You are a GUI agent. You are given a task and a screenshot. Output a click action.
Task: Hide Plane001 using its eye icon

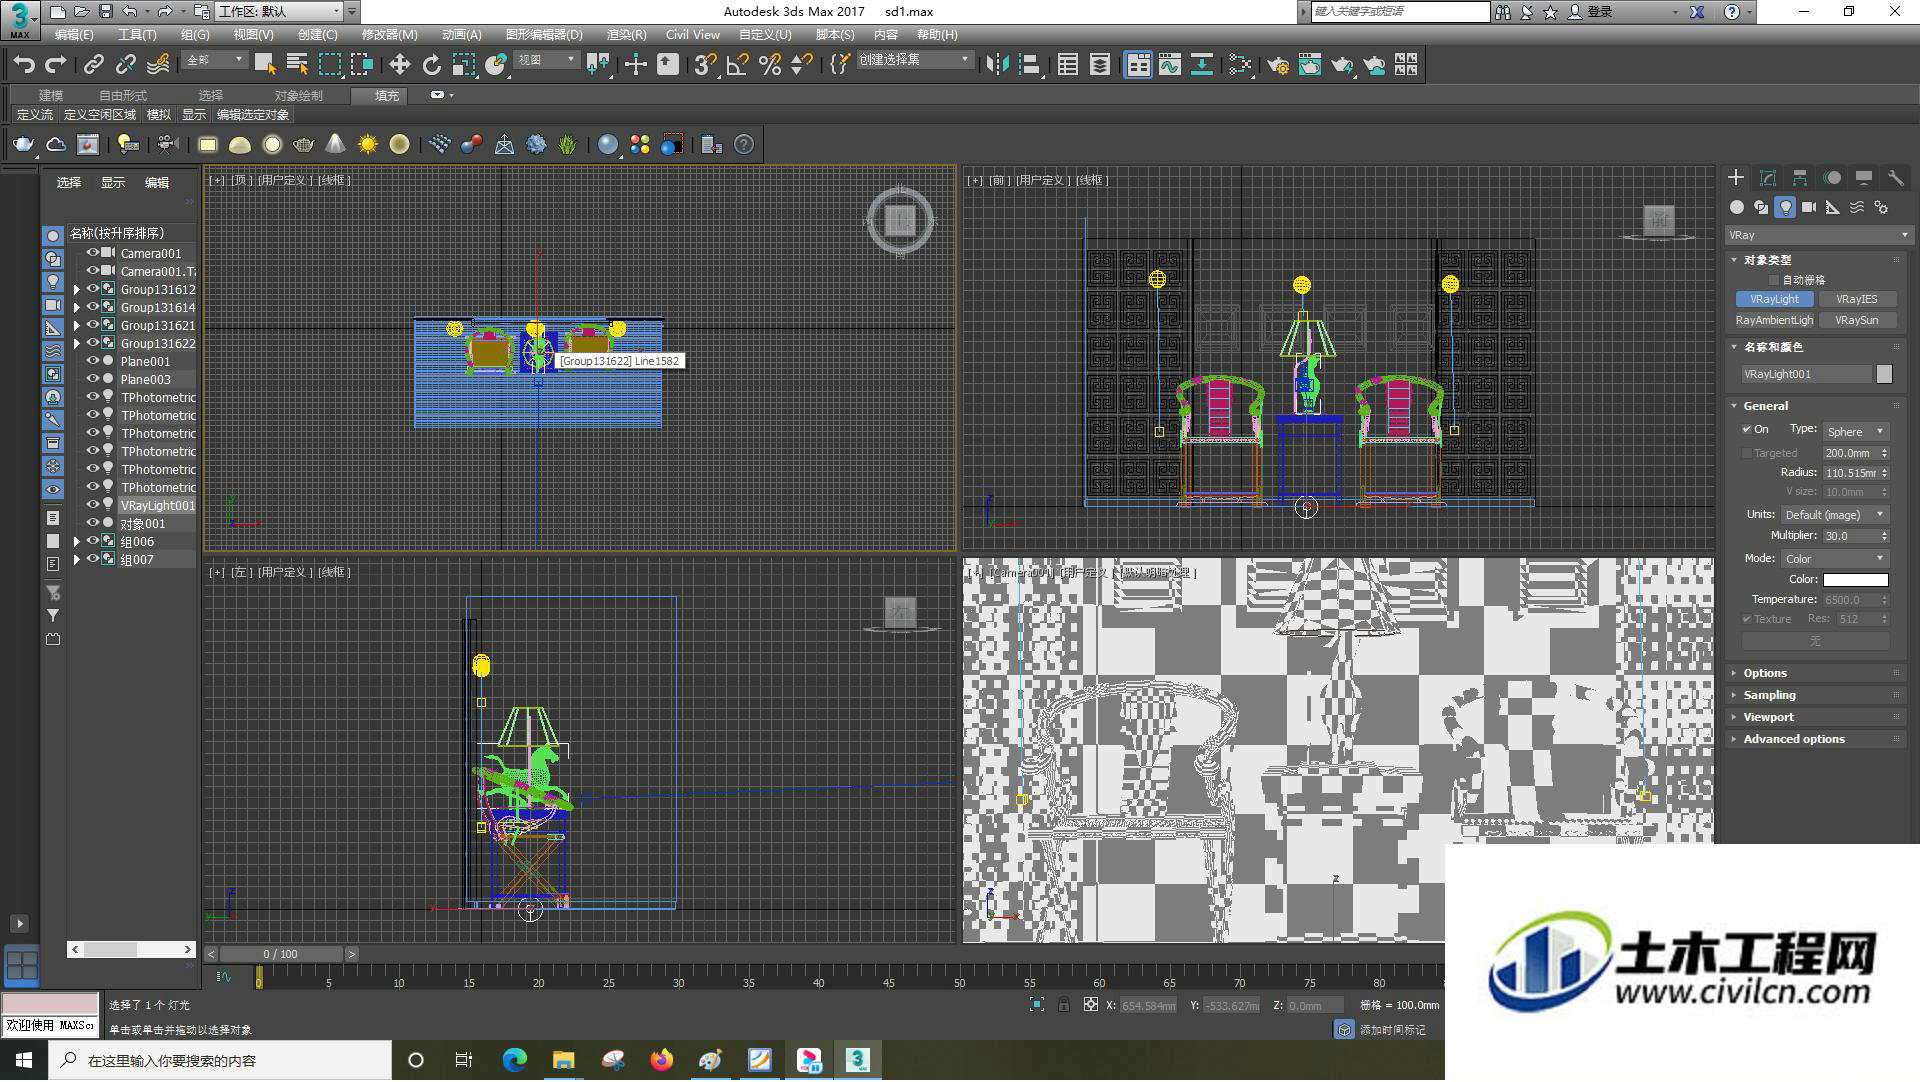[92, 361]
